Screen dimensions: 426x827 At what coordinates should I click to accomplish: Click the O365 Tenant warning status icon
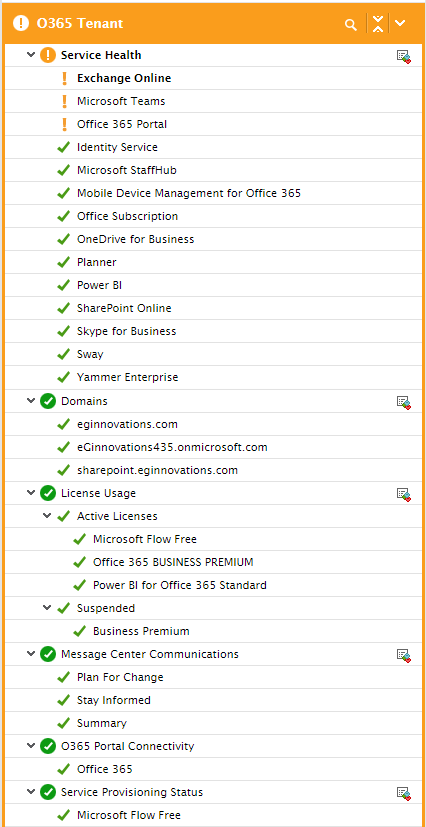click(x=21, y=23)
